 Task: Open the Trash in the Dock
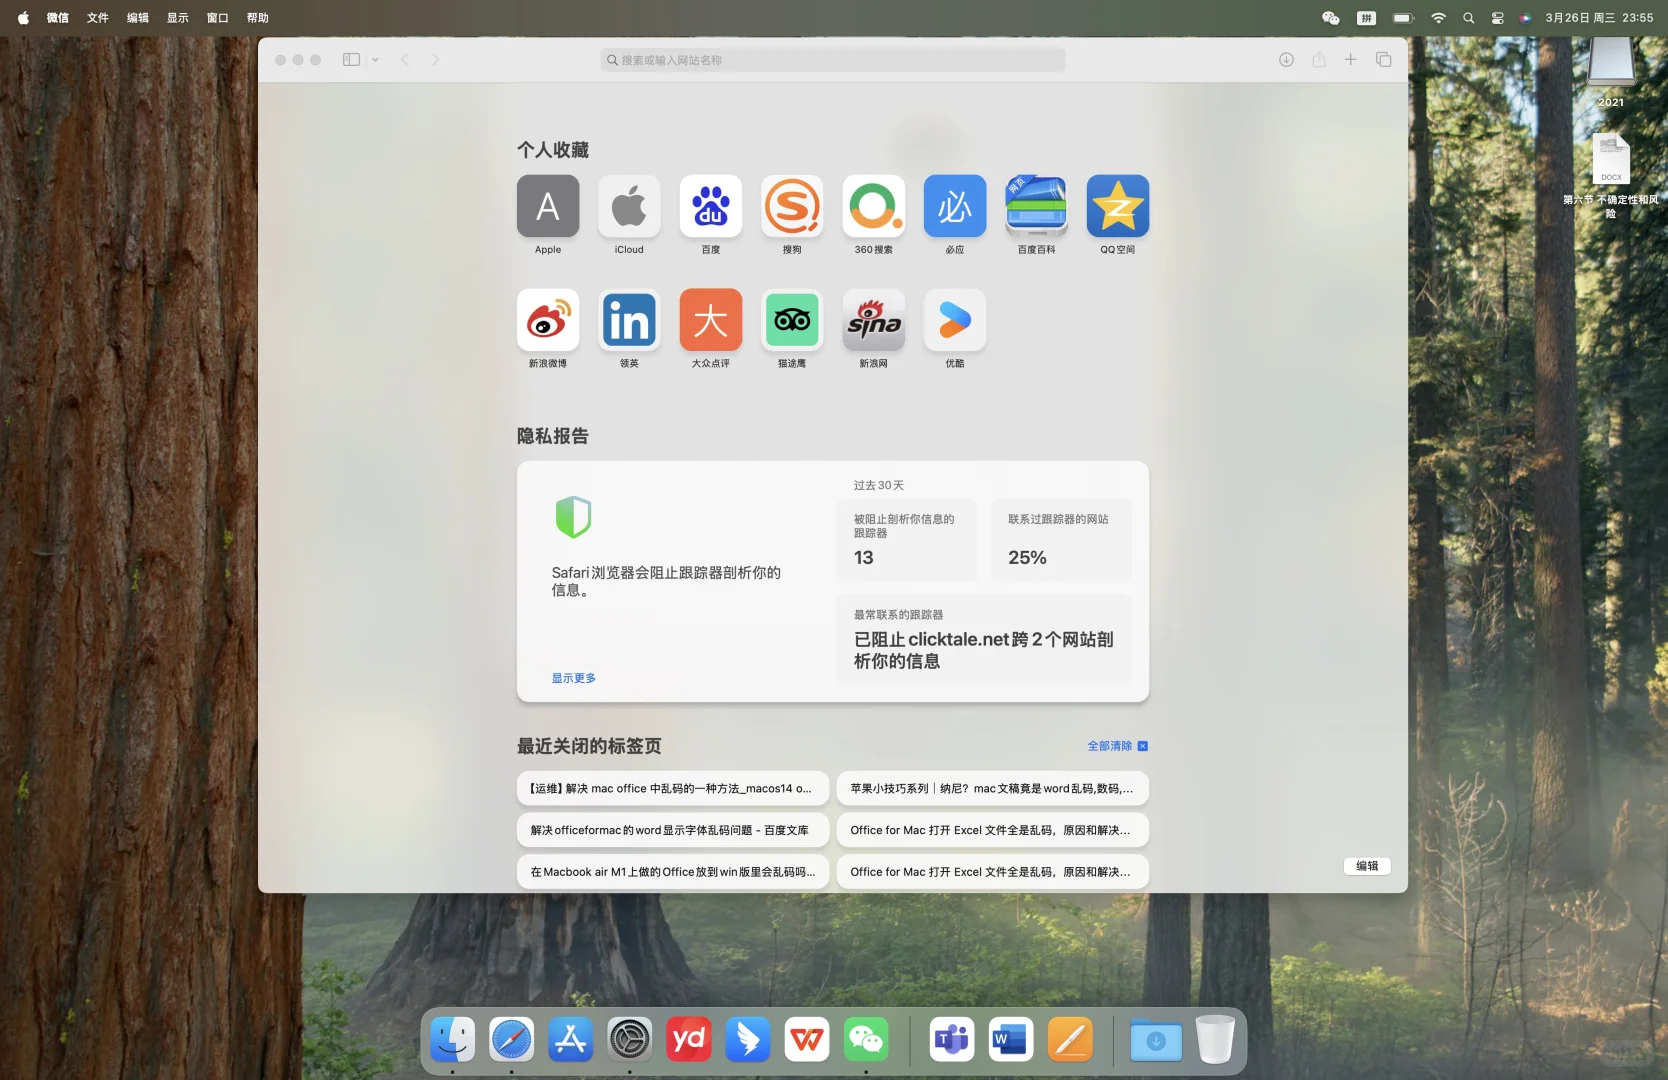click(x=1215, y=1040)
